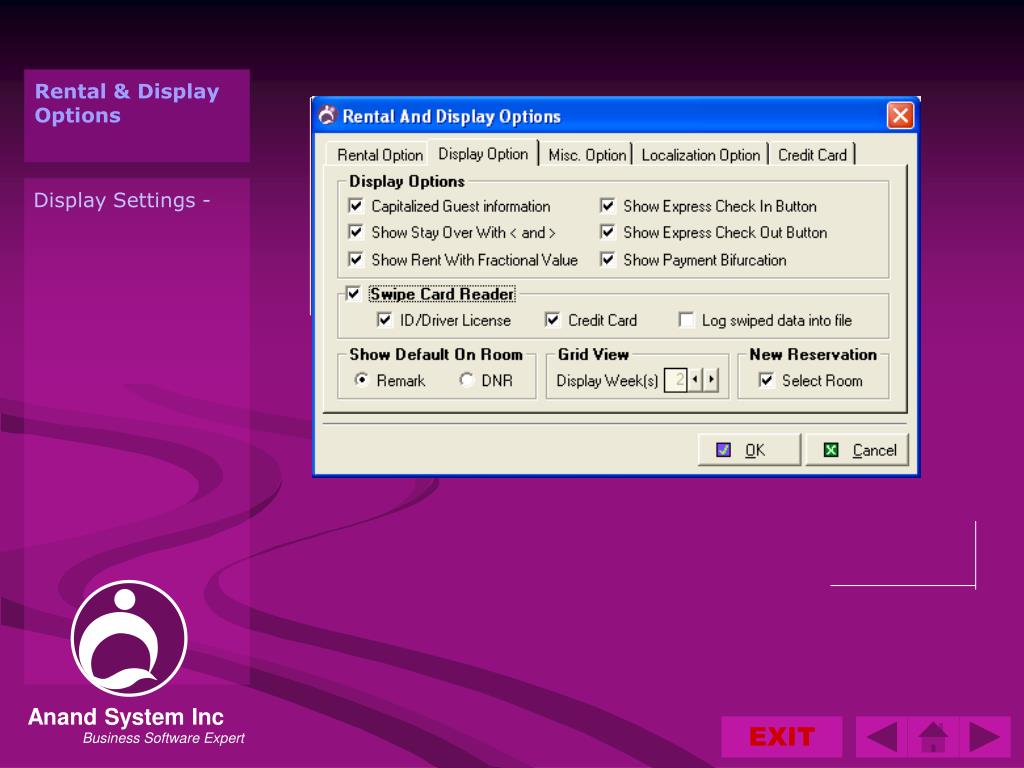Click the Display Week(s) number field
1024x768 pixels.
pos(676,380)
